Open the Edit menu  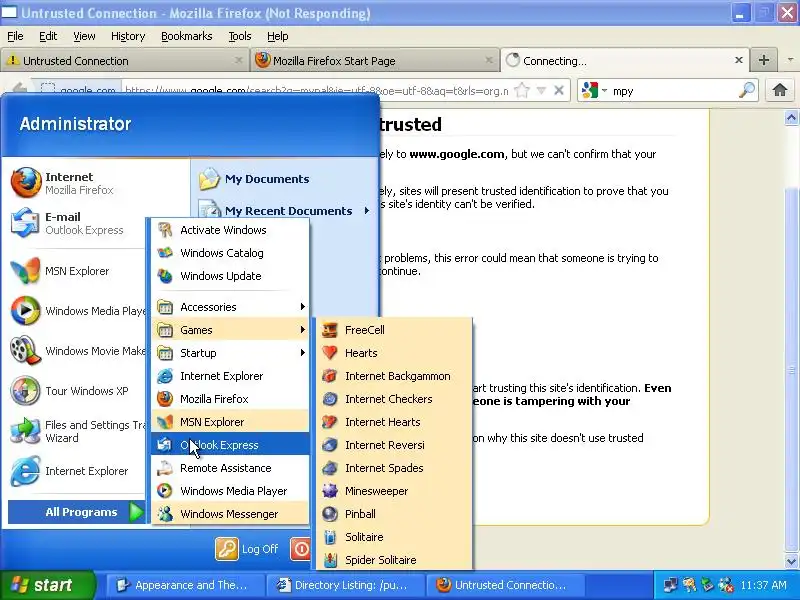coord(48,36)
